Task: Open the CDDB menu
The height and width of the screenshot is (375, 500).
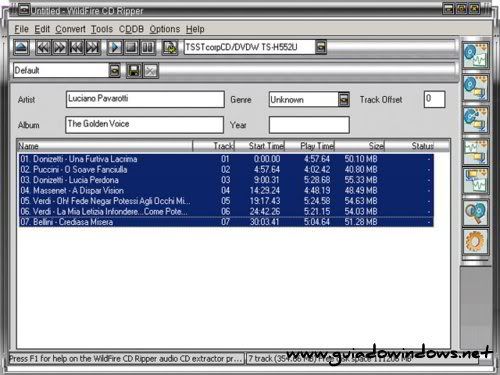Action: click(131, 29)
